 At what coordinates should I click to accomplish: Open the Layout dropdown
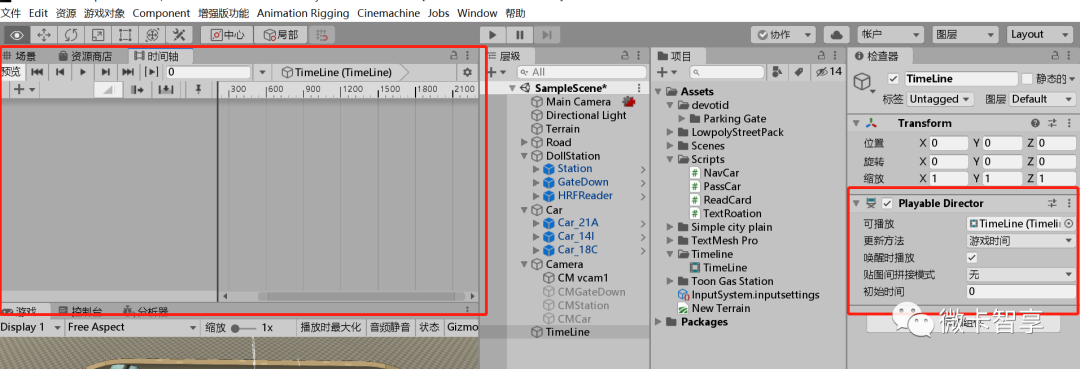pos(1039,34)
